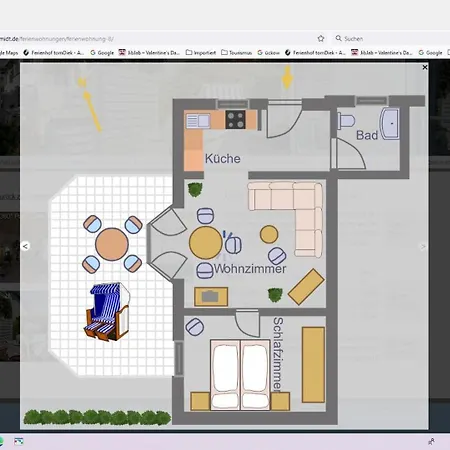This screenshot has height=450, width=450.
Task: Click the Schlafzimmer label on the floor plan
Action: [278, 354]
